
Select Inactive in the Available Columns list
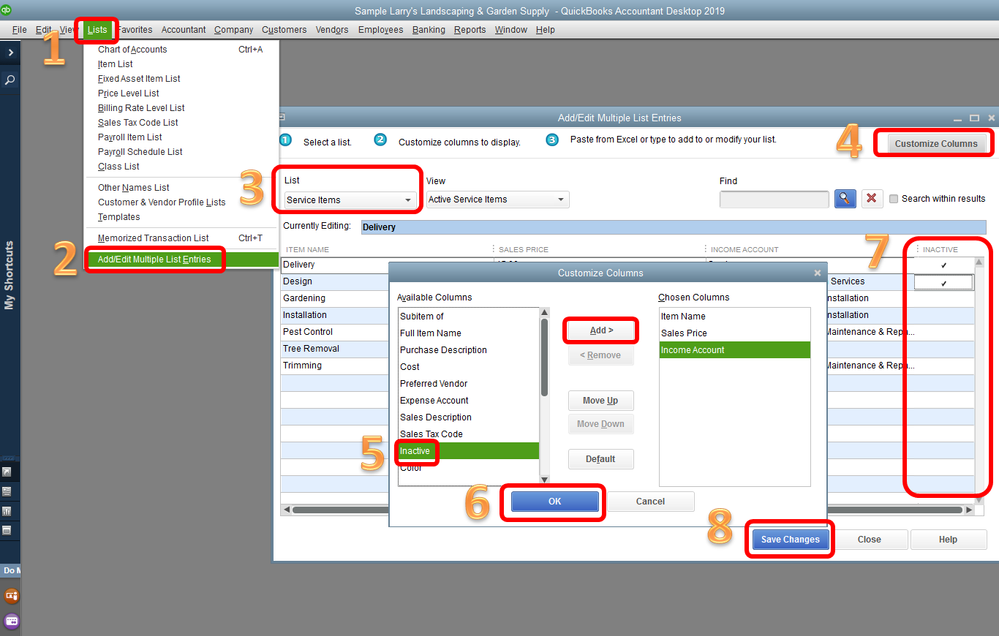468,451
